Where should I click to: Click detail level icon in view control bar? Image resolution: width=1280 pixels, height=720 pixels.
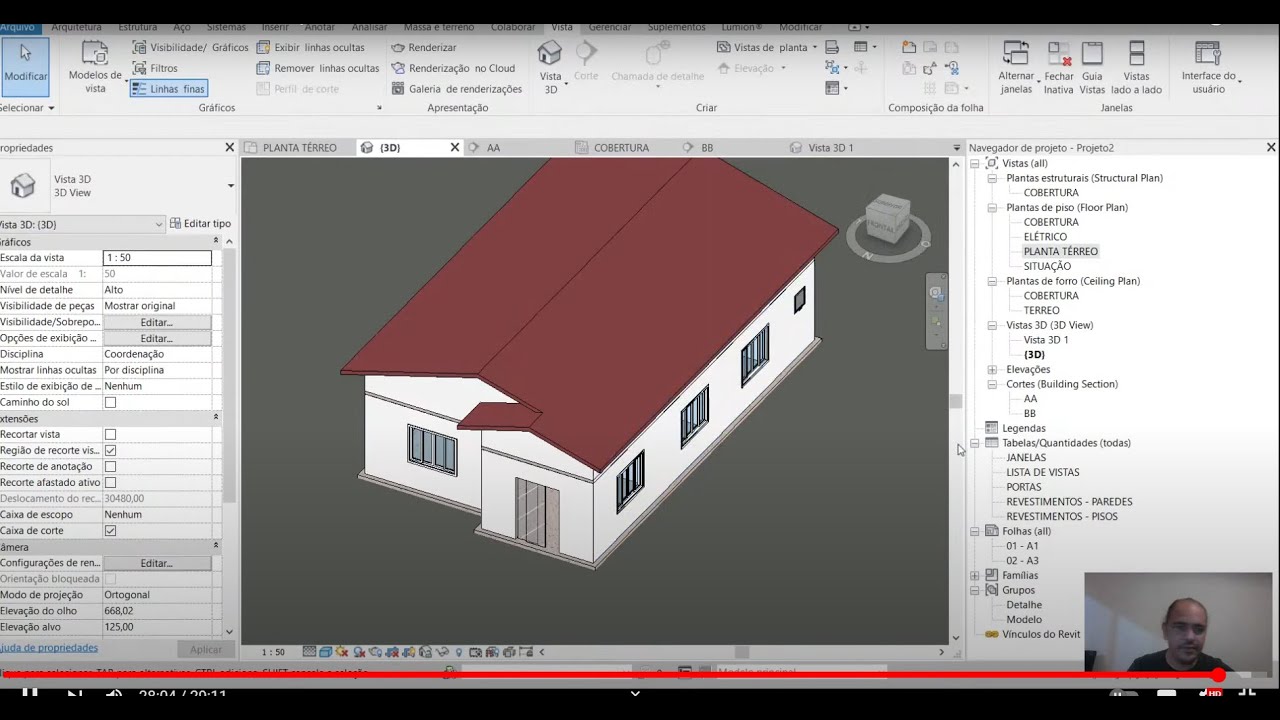tap(309, 652)
